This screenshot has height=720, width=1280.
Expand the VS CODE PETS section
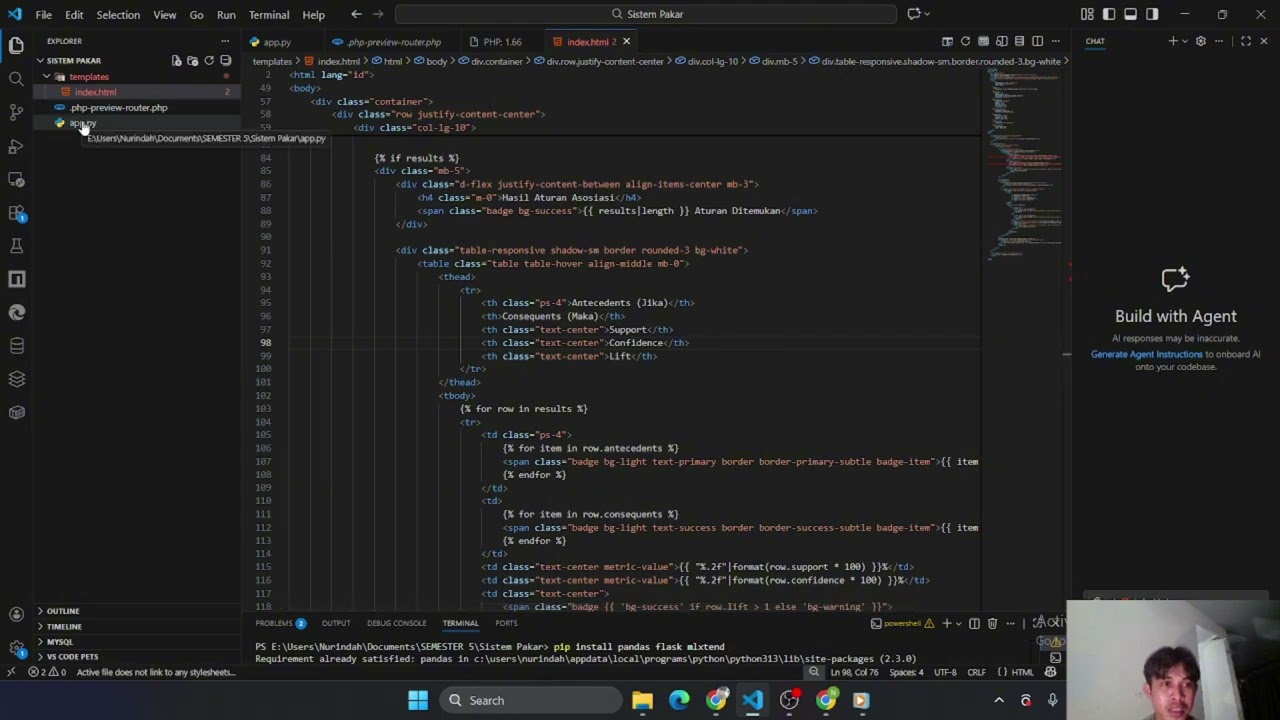pos(72,657)
